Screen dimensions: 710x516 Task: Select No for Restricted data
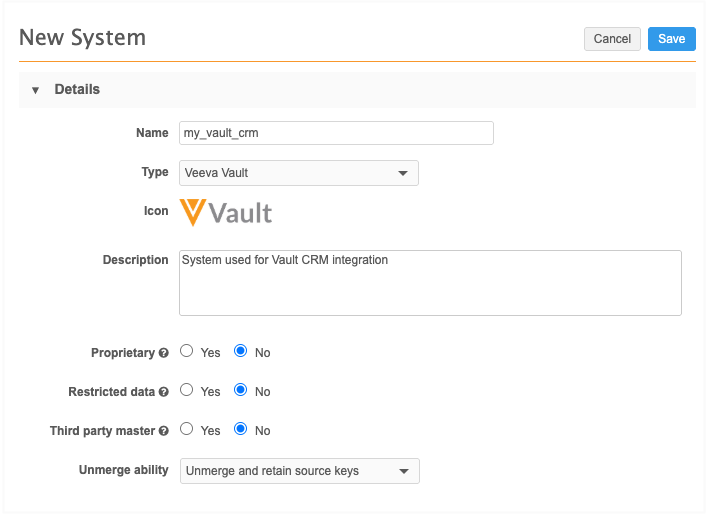[240, 390]
